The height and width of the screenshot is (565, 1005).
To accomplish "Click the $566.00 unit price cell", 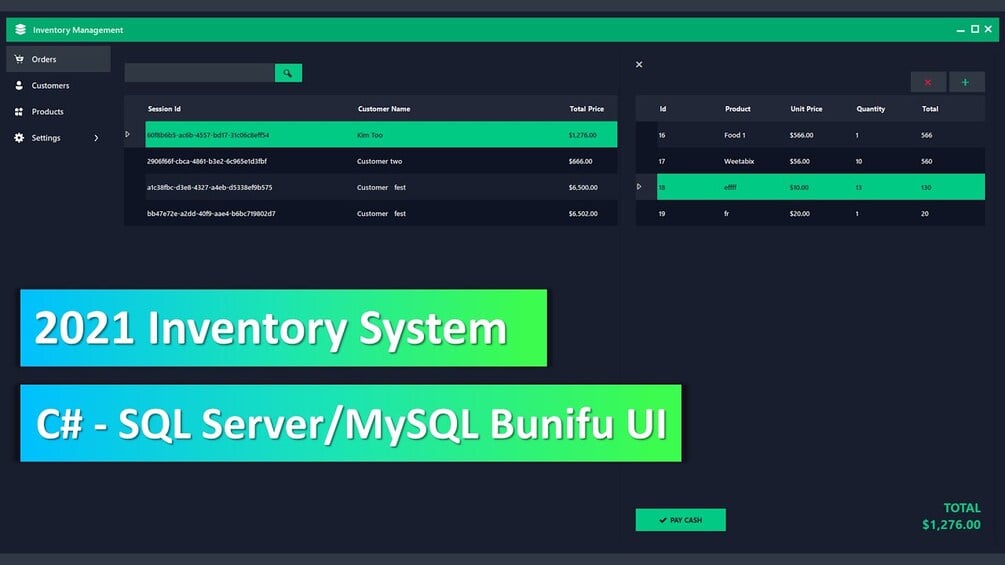I will 801,135.
